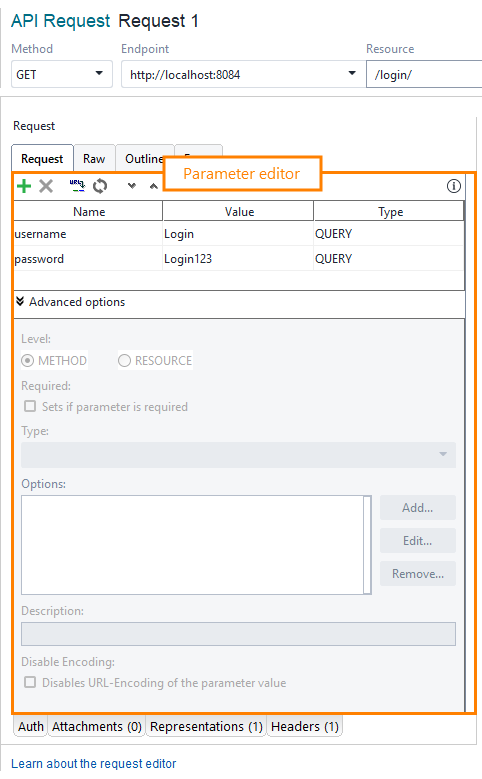Image resolution: width=482 pixels, height=779 pixels.
Task: Click the Resource field containing /login/
Action: [x=425, y=75]
